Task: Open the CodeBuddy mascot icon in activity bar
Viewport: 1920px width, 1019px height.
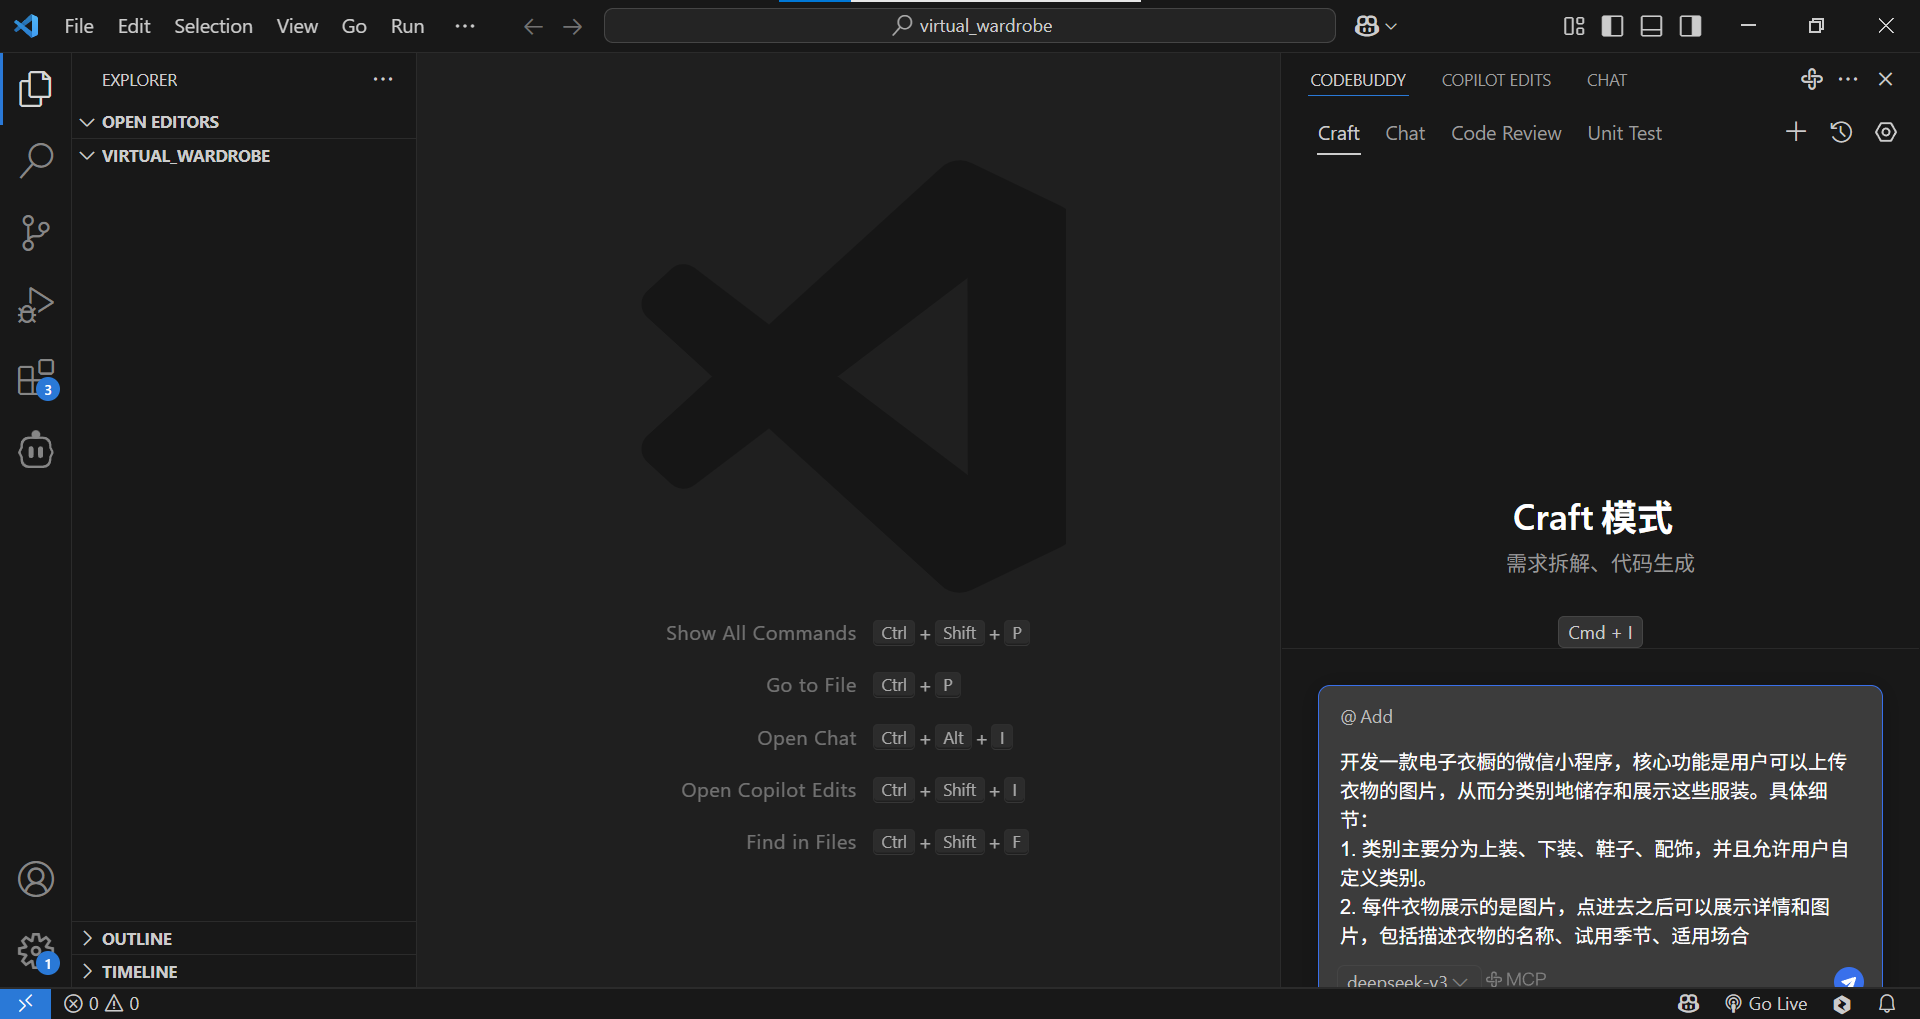Action: [36, 450]
